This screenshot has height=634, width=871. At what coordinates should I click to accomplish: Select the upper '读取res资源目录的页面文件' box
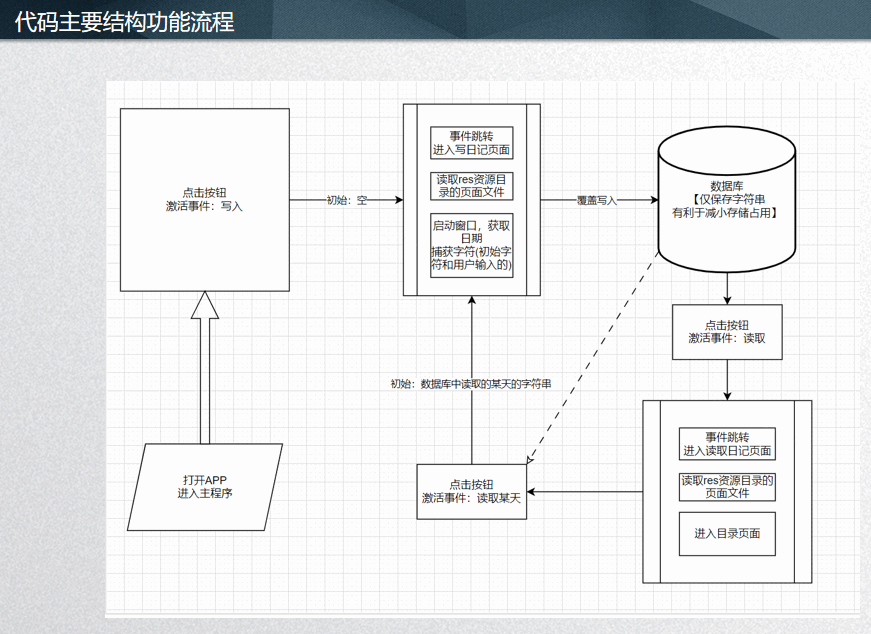coord(471,186)
